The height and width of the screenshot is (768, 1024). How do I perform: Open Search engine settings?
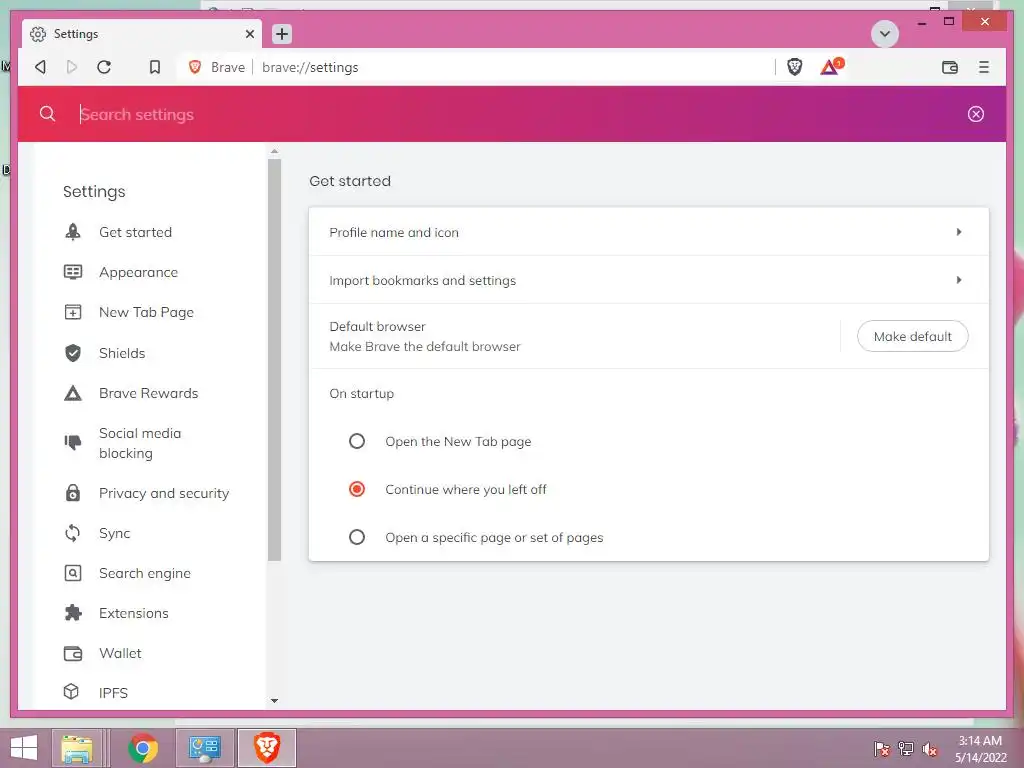pos(145,573)
